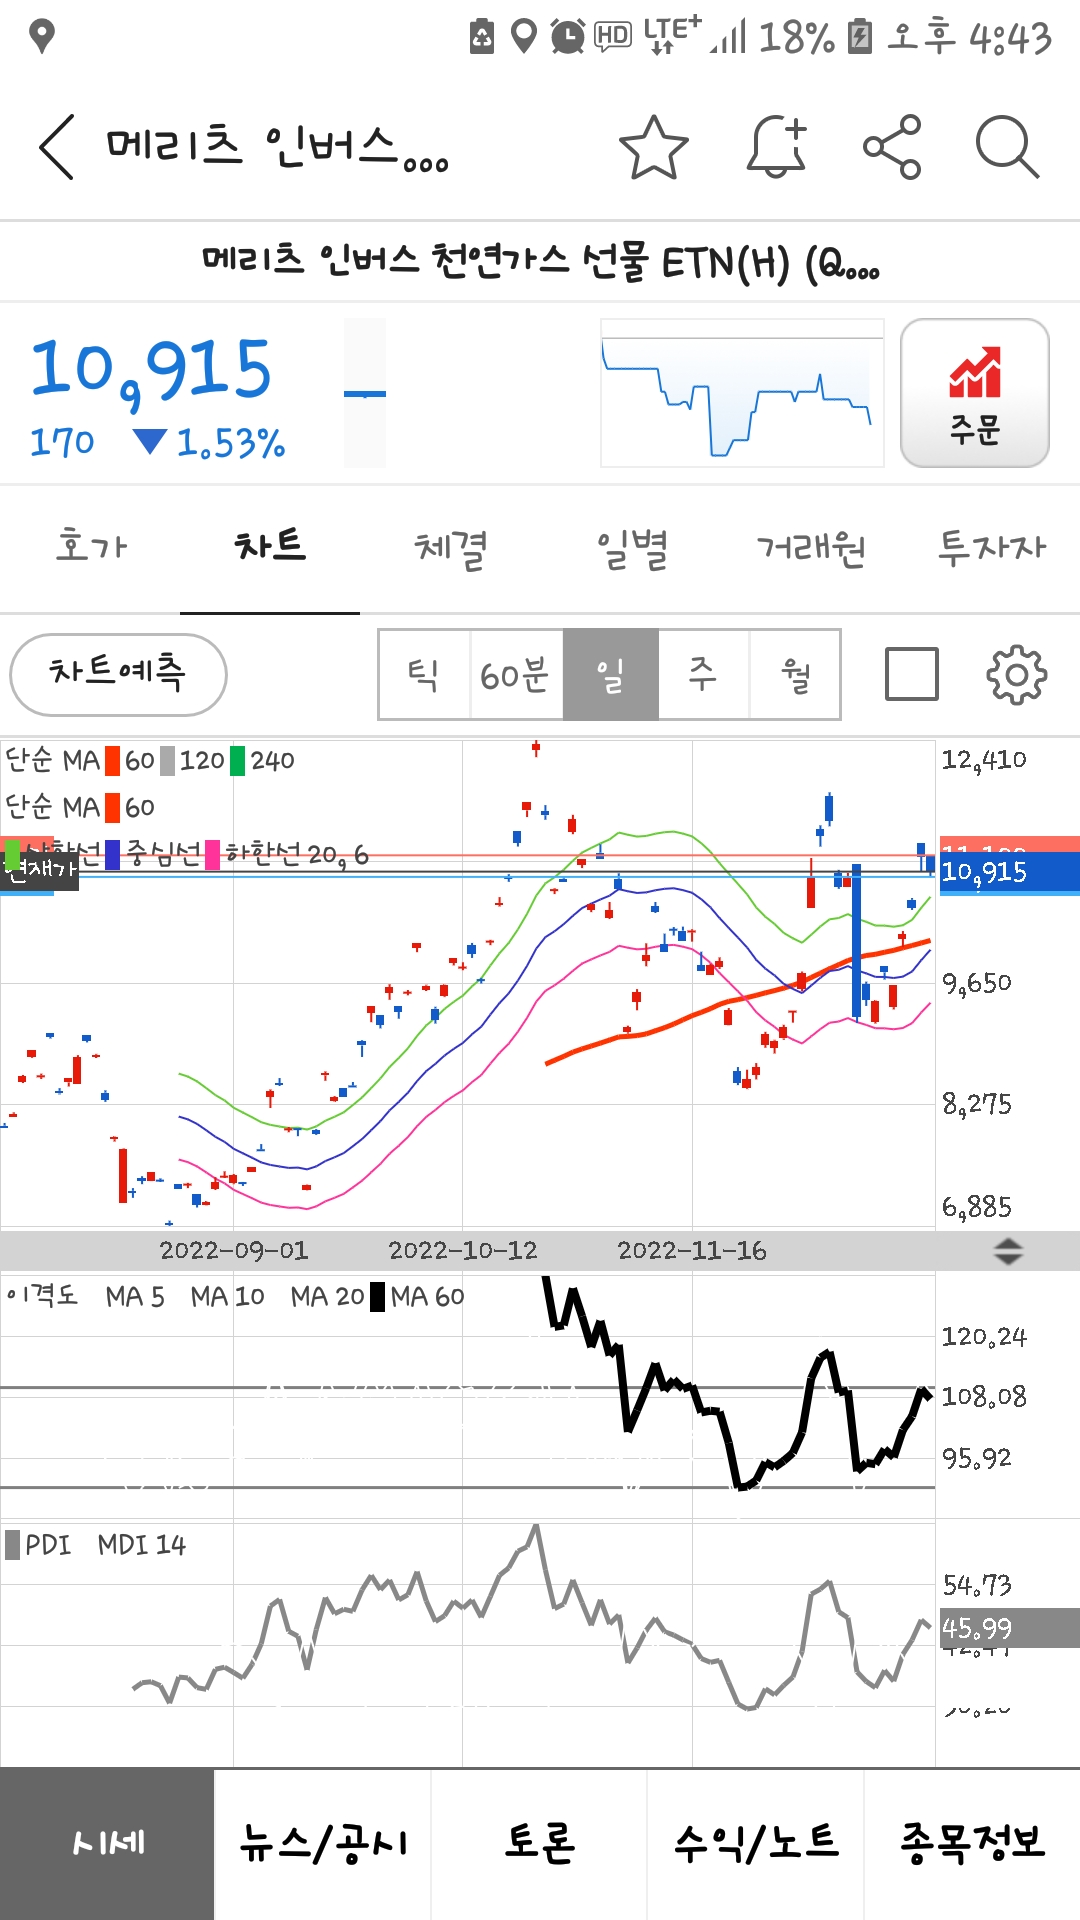Screen dimensions: 1080x1920
Task: Tap the alarm clock status icon
Action: (568, 37)
